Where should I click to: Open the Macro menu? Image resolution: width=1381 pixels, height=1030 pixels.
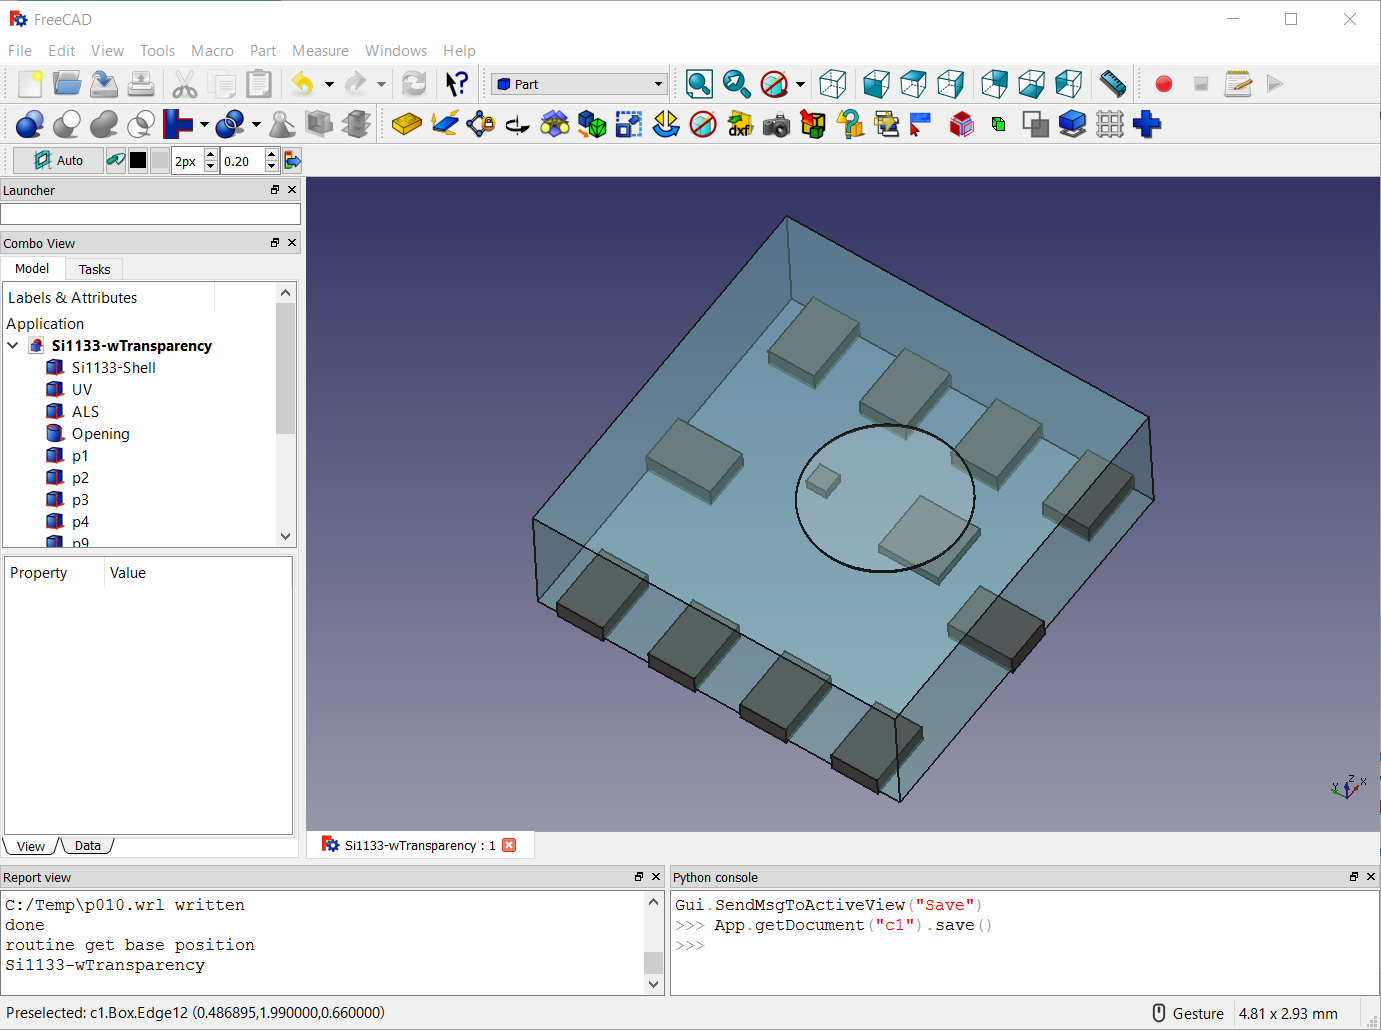click(212, 51)
